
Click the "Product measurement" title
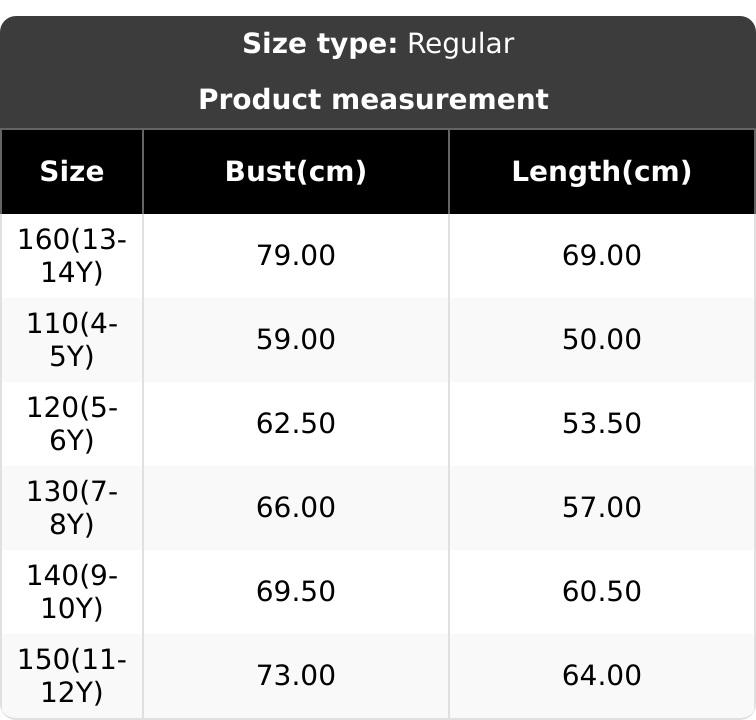pos(373,100)
